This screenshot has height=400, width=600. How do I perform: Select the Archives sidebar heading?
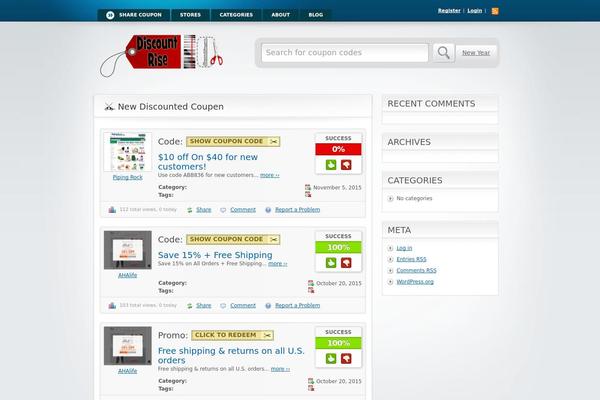[409, 142]
